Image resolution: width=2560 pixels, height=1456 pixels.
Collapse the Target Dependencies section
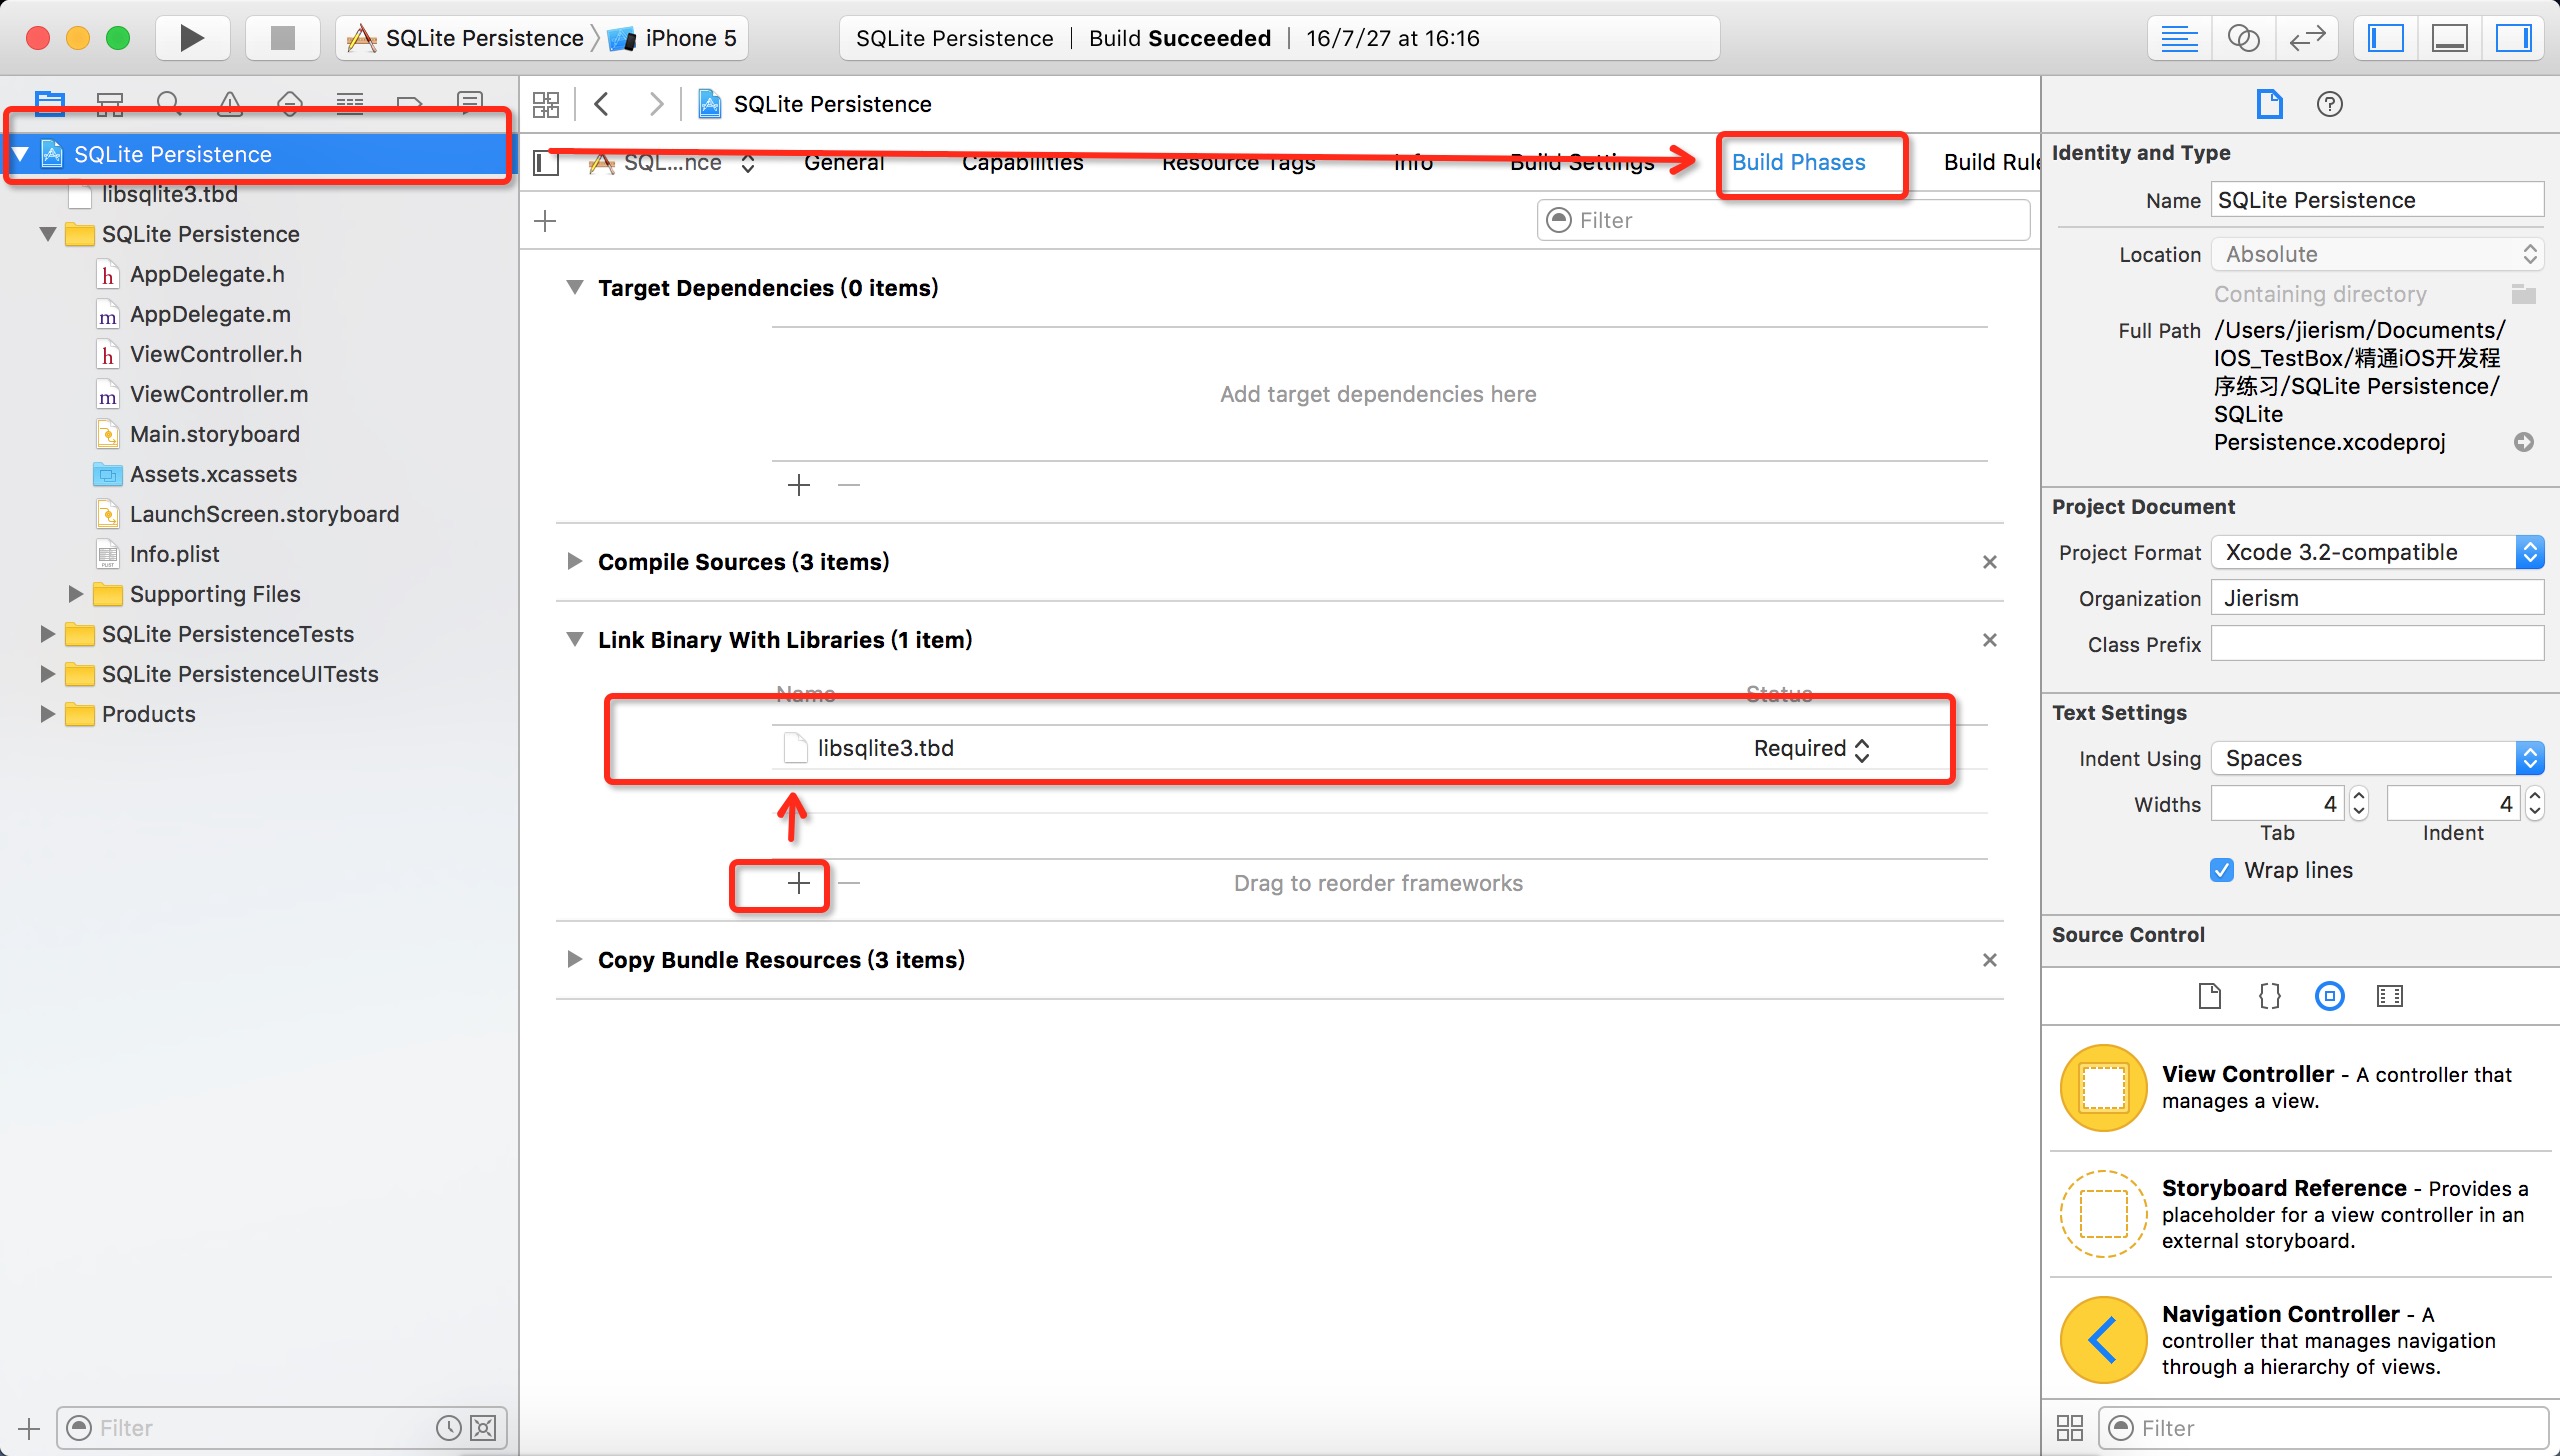click(x=575, y=288)
